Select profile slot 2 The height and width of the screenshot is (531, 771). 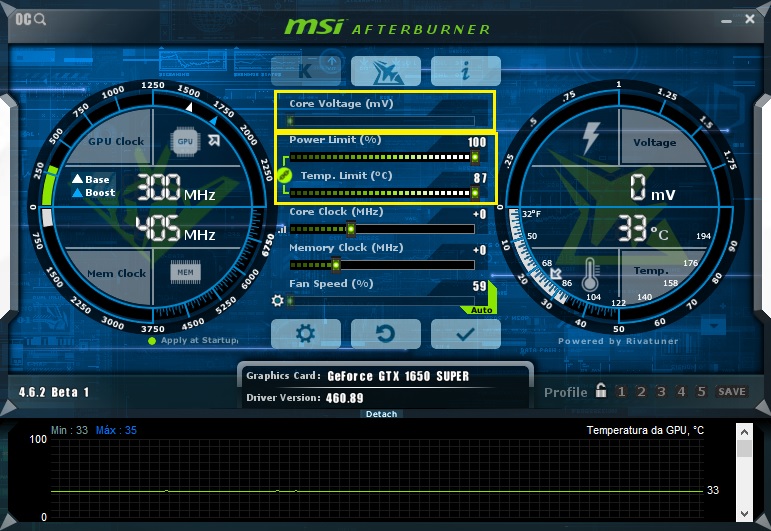click(x=641, y=391)
